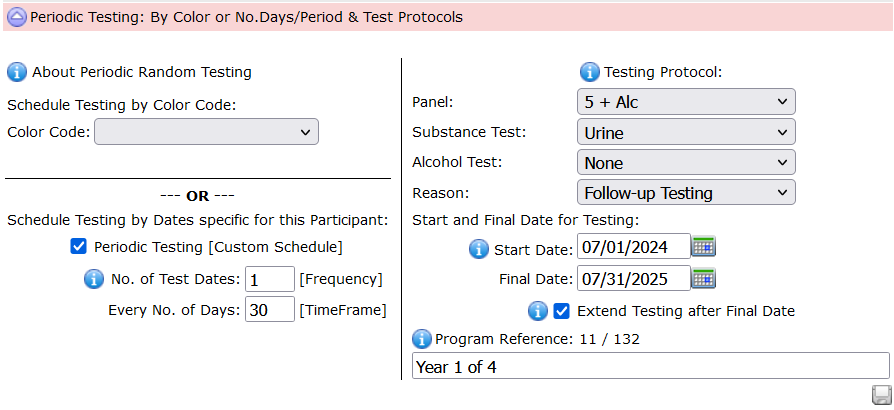Click the Every No. of Days field
The height and width of the screenshot is (410, 894).
[x=270, y=310]
